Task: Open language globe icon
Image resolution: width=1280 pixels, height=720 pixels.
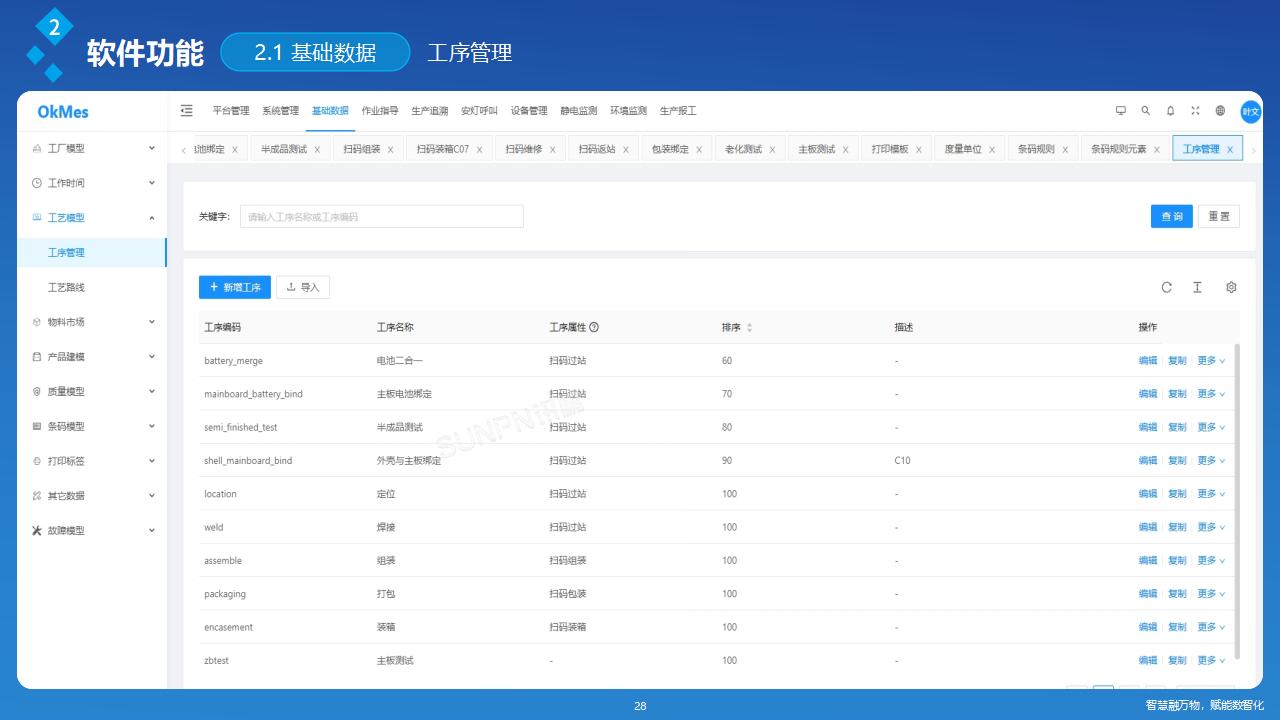Action: [x=1220, y=111]
